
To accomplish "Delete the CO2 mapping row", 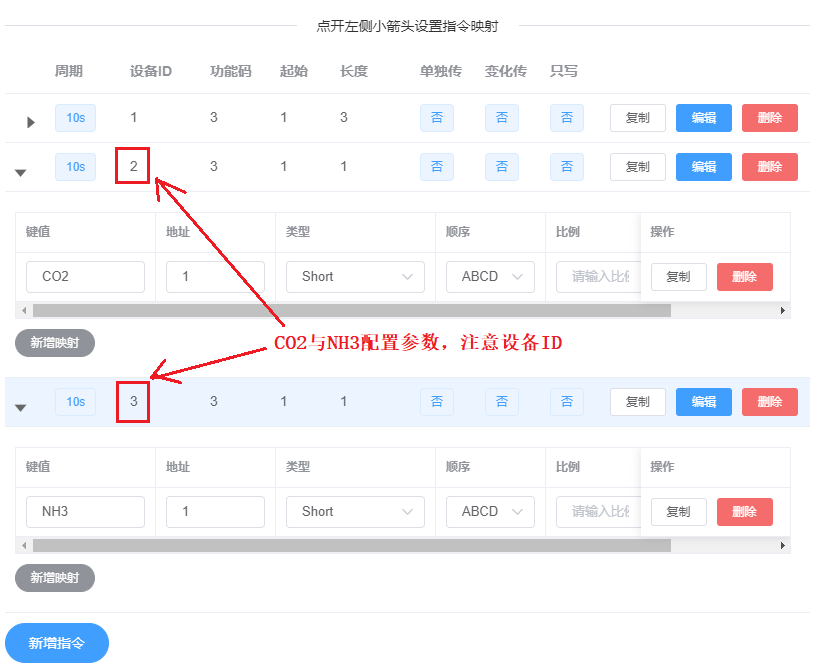I will tap(744, 277).
